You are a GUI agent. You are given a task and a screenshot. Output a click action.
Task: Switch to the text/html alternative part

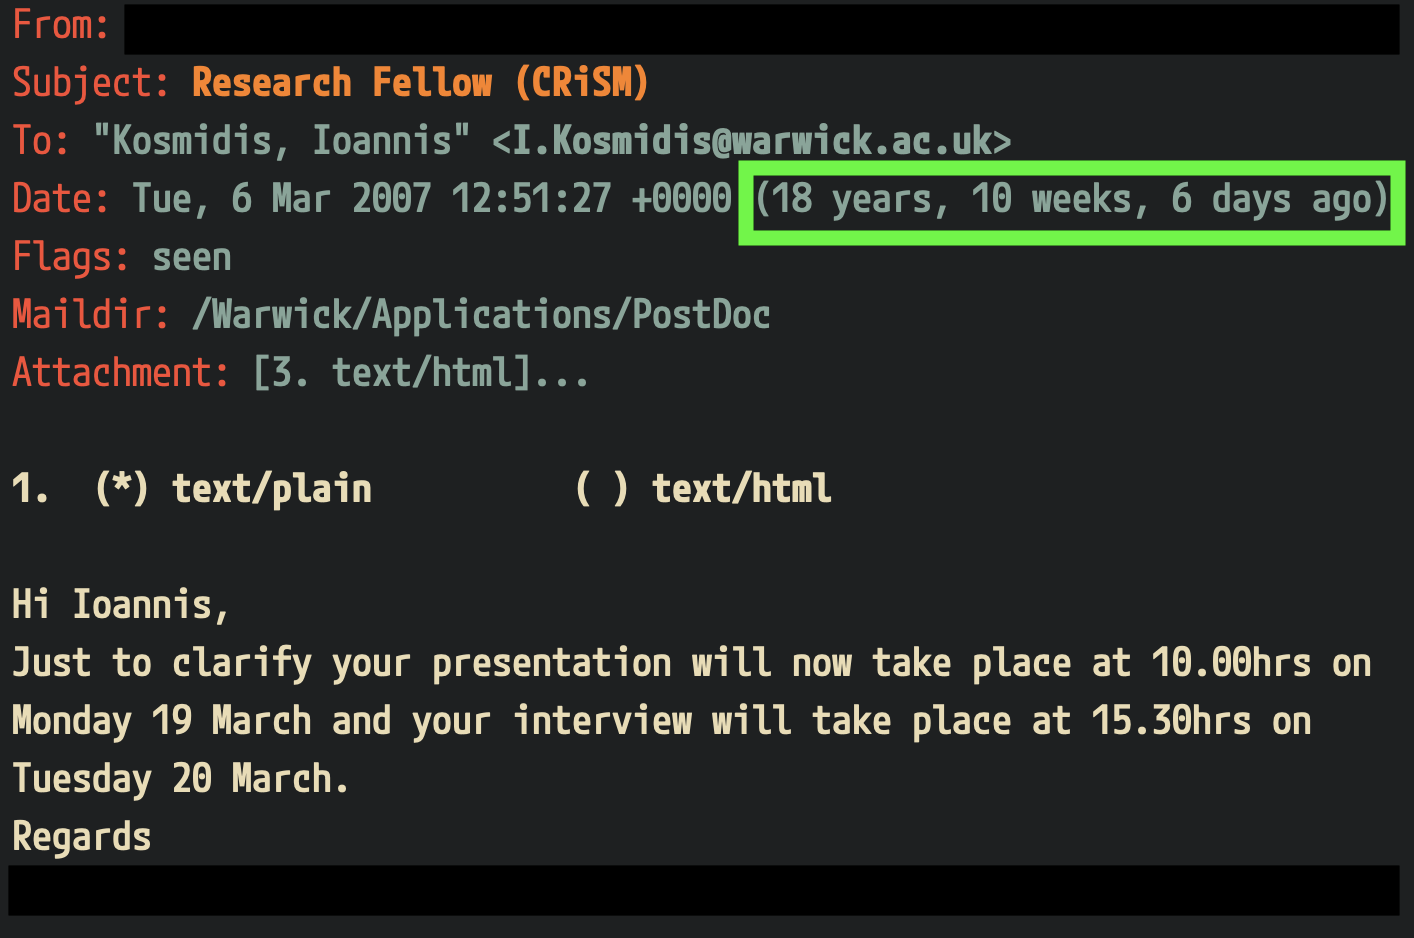tap(602, 489)
